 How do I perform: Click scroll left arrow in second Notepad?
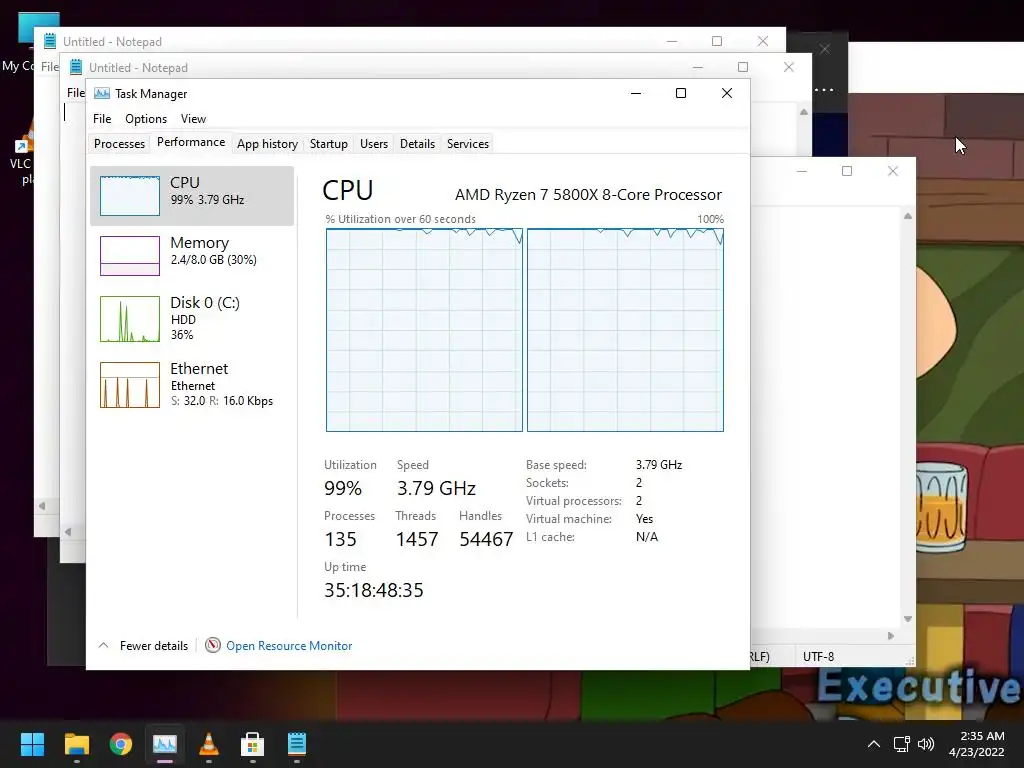[68, 532]
